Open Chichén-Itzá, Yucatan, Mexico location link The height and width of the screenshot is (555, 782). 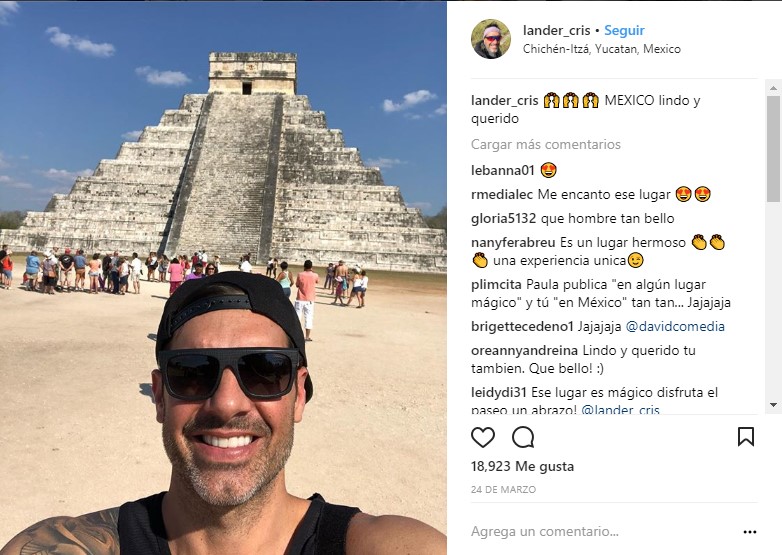coord(601,49)
